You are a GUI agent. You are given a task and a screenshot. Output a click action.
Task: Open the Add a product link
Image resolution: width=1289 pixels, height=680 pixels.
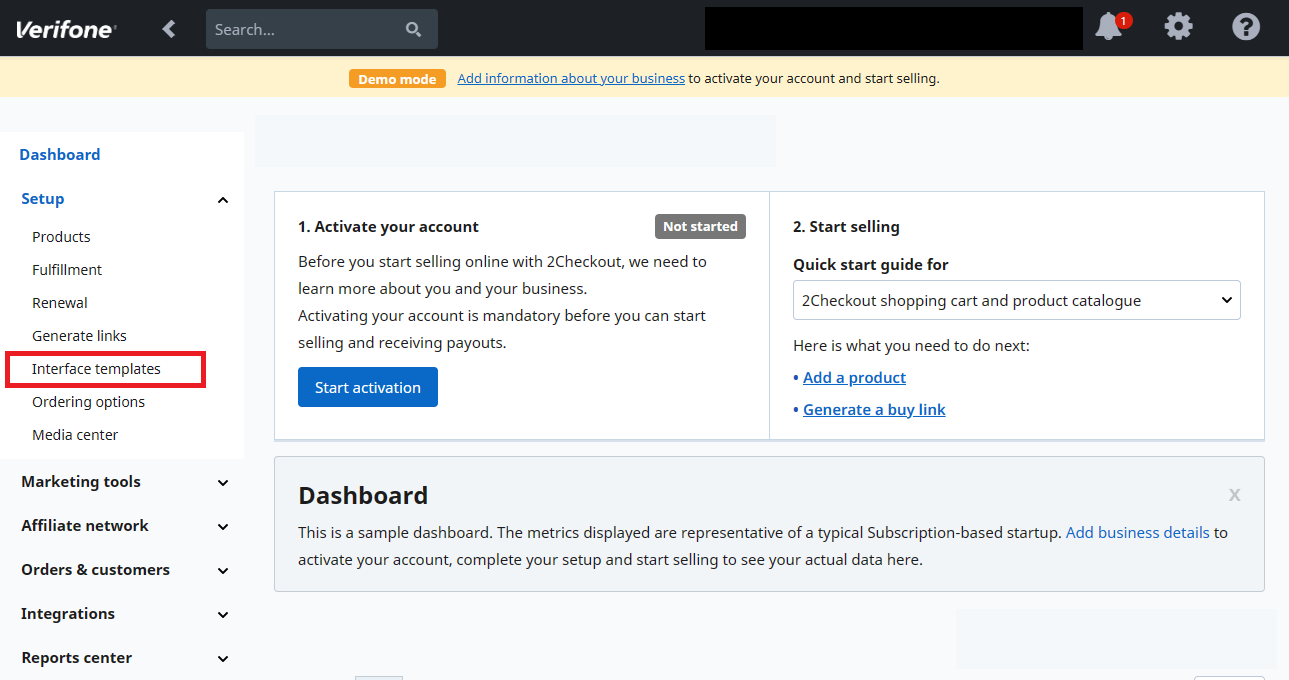point(853,377)
